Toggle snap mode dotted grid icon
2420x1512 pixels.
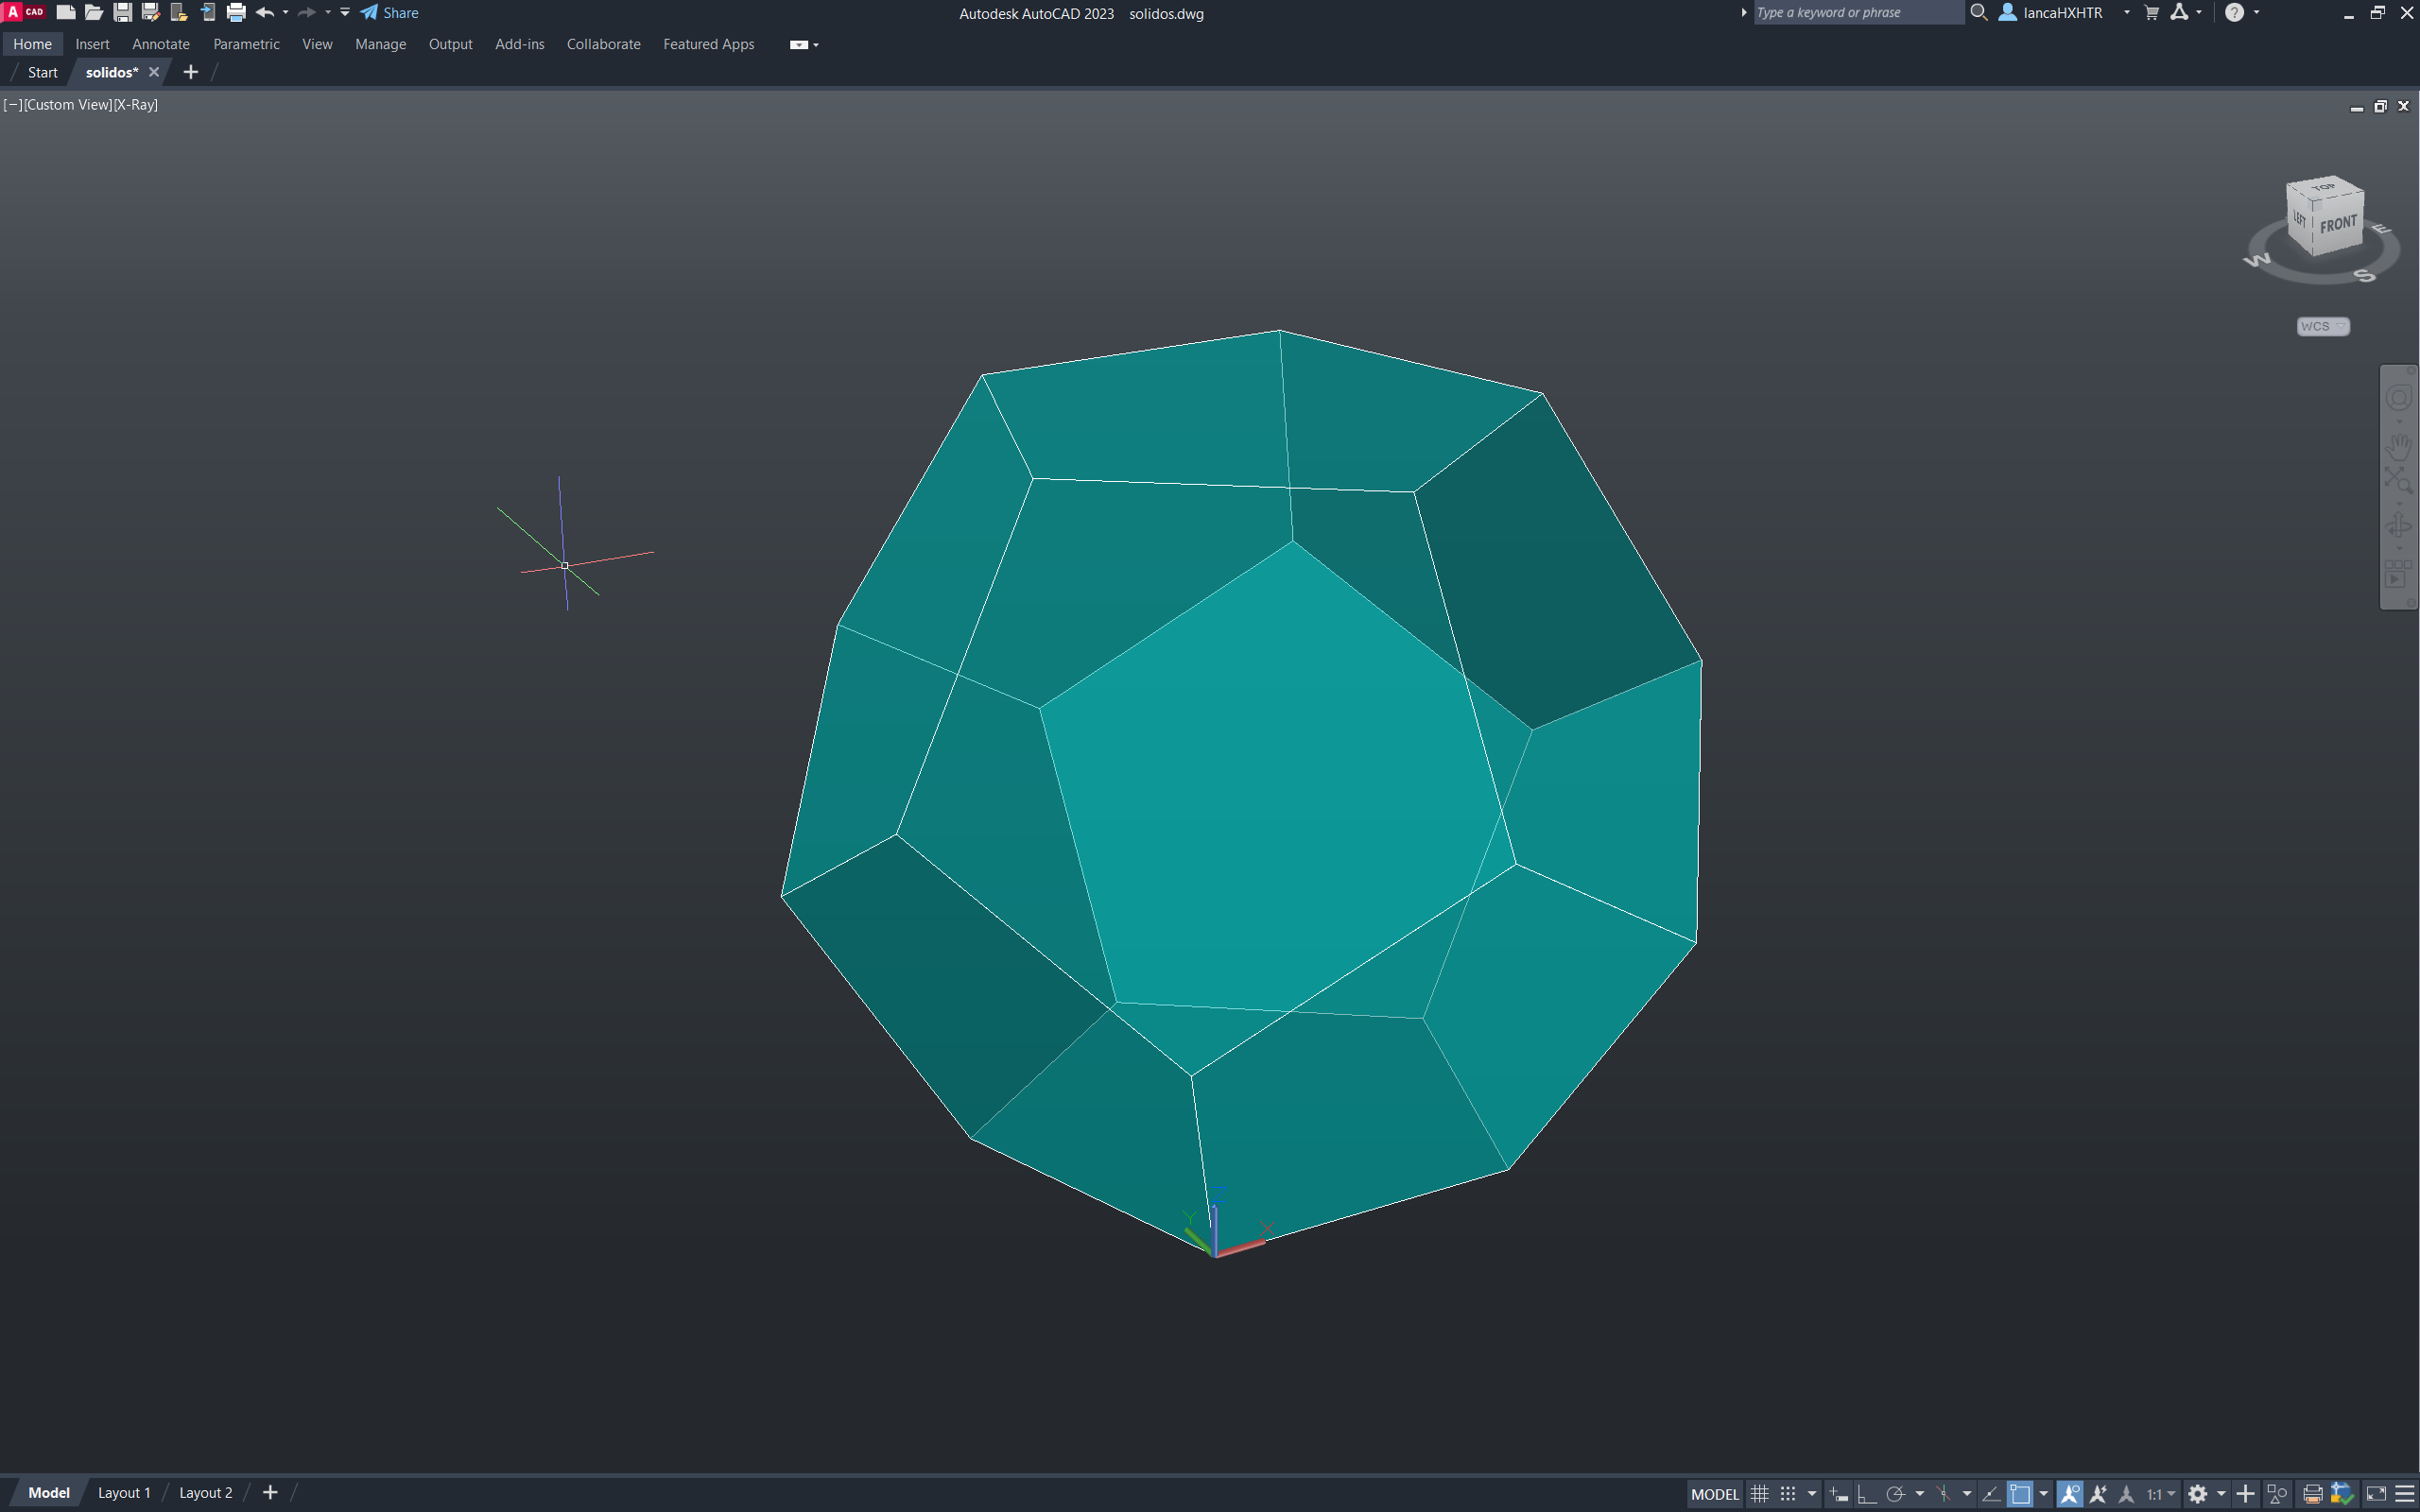point(1788,1494)
